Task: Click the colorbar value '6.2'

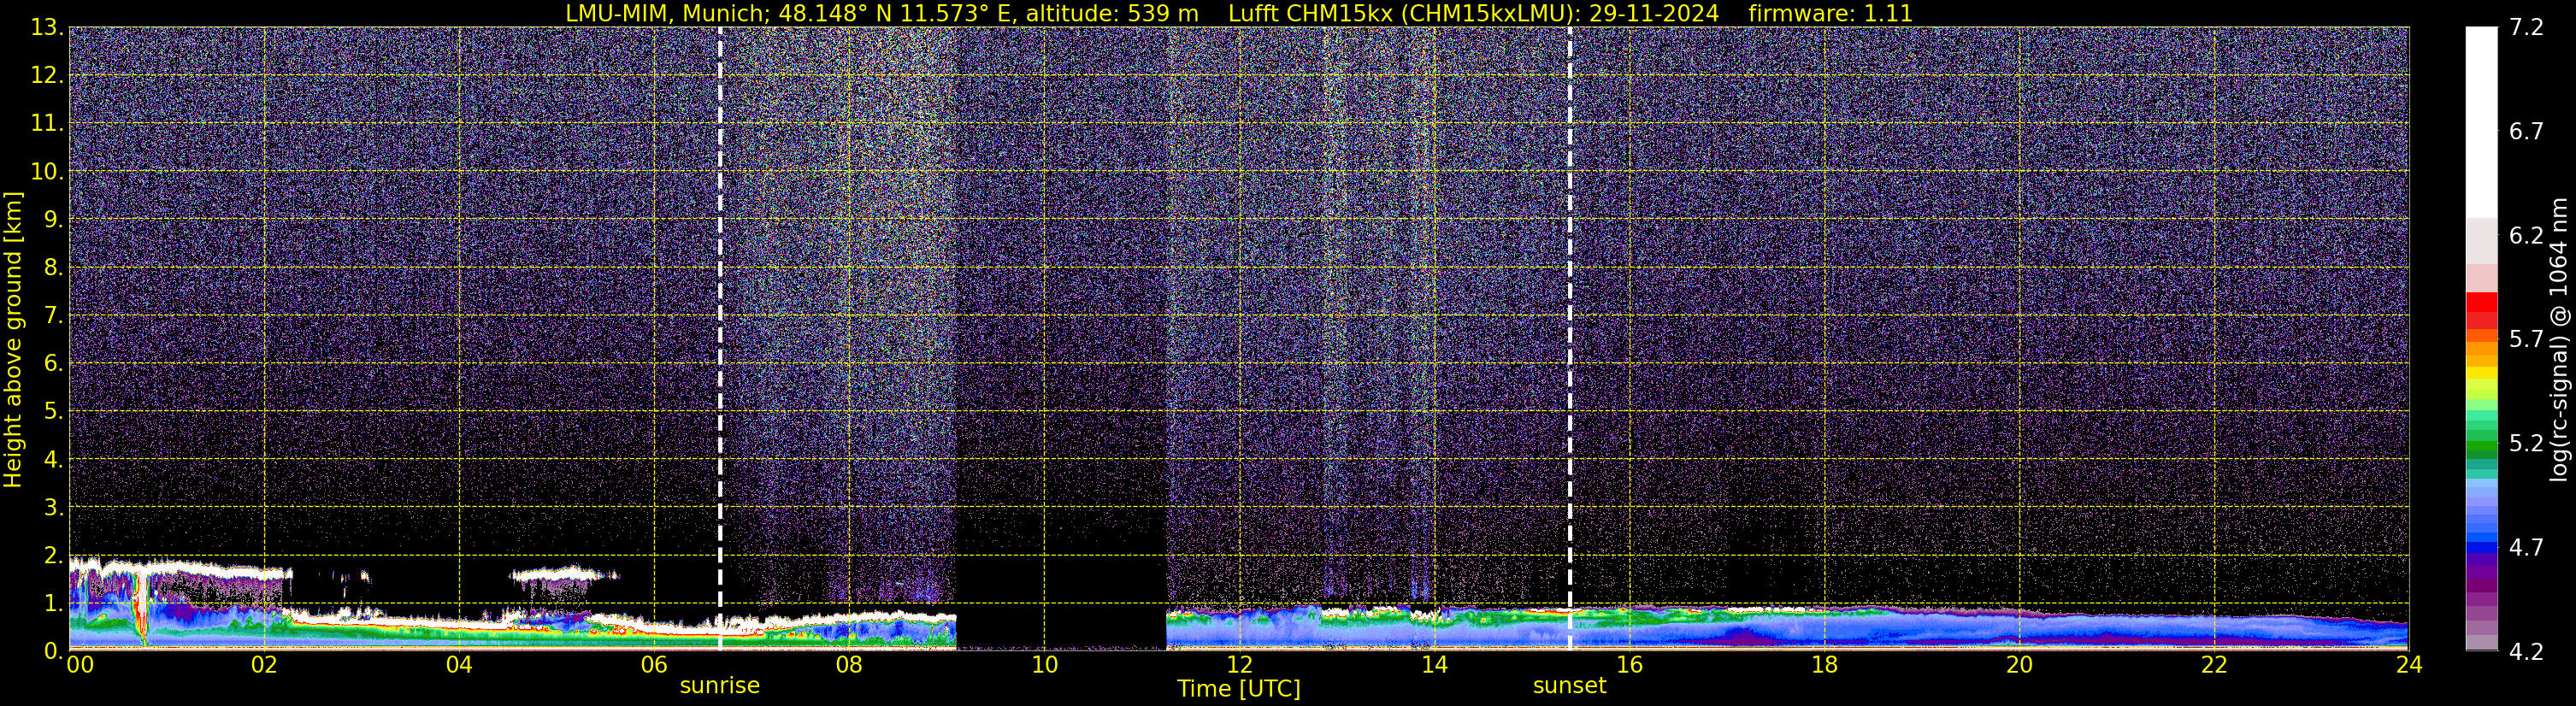Action: pos(2526,236)
